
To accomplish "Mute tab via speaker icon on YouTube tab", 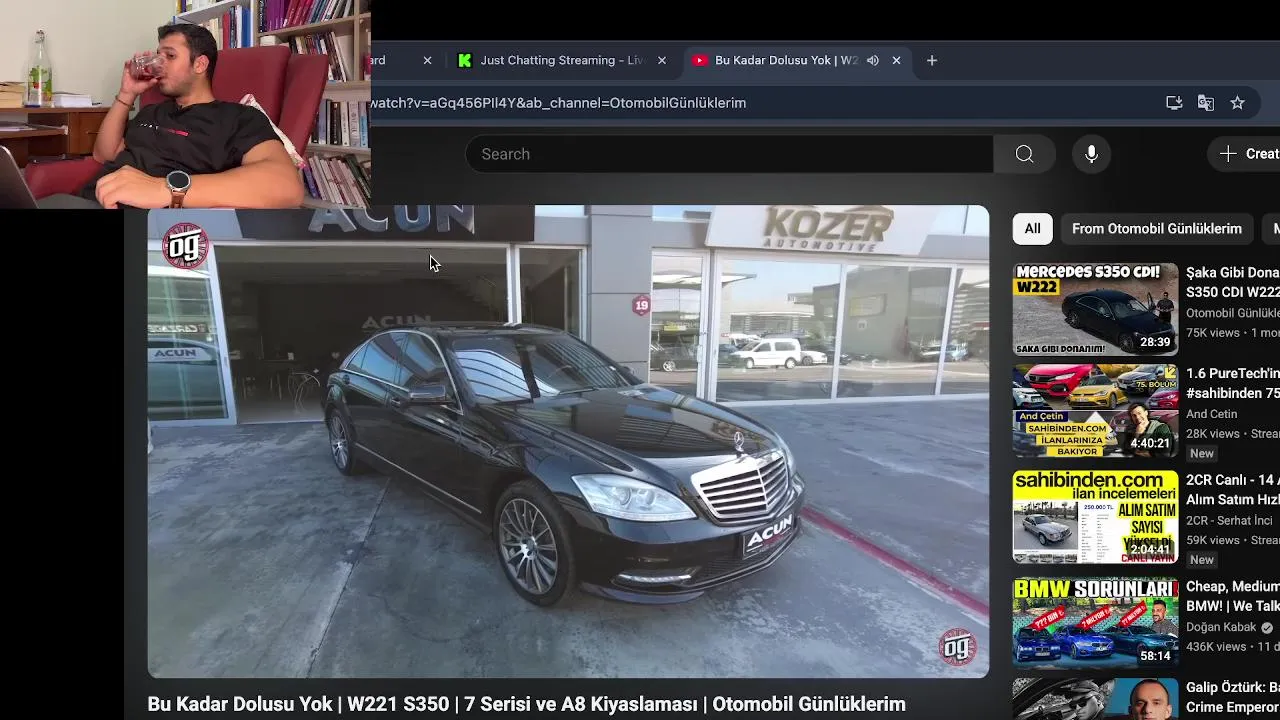I will [873, 60].
